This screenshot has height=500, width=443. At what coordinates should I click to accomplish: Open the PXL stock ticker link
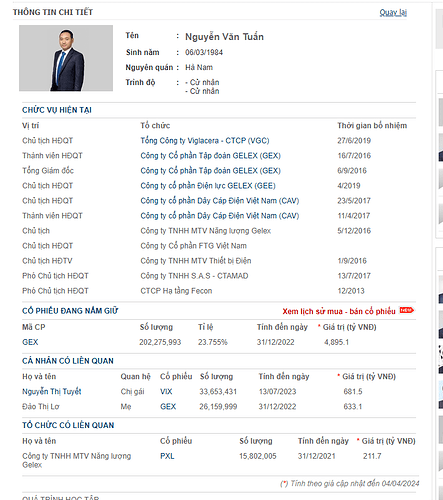click(x=167, y=456)
